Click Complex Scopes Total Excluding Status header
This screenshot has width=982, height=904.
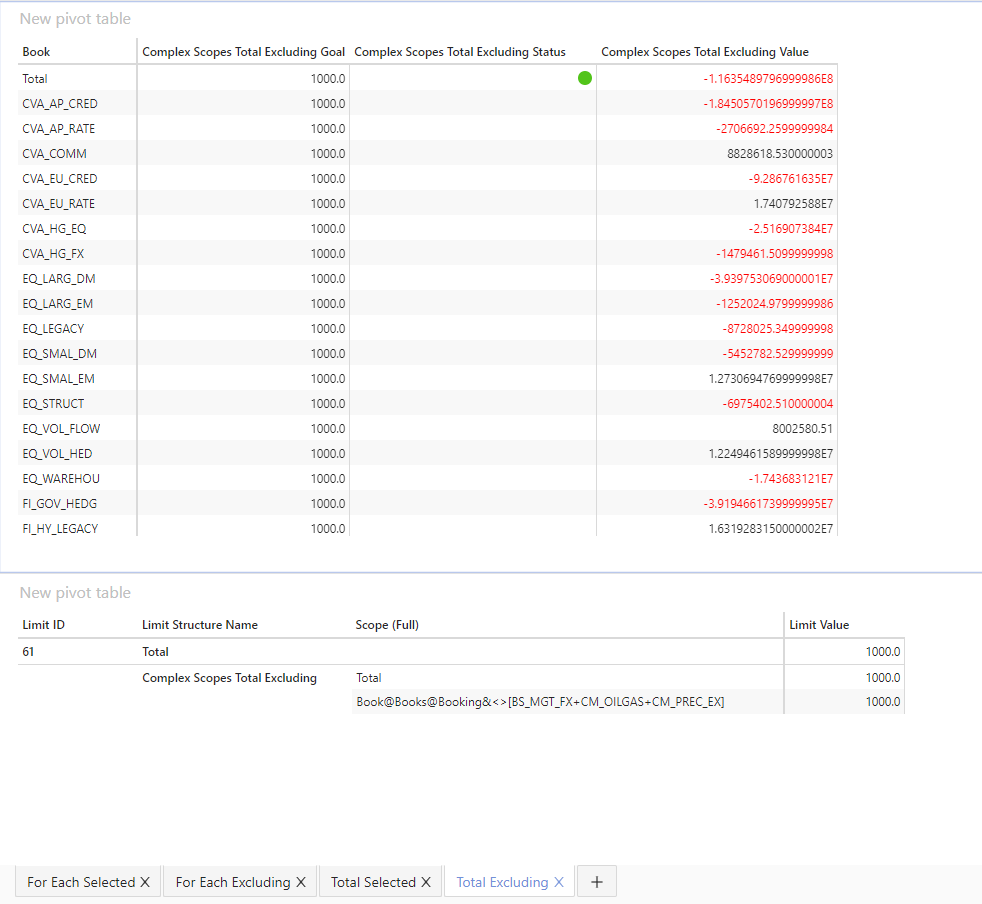point(460,52)
